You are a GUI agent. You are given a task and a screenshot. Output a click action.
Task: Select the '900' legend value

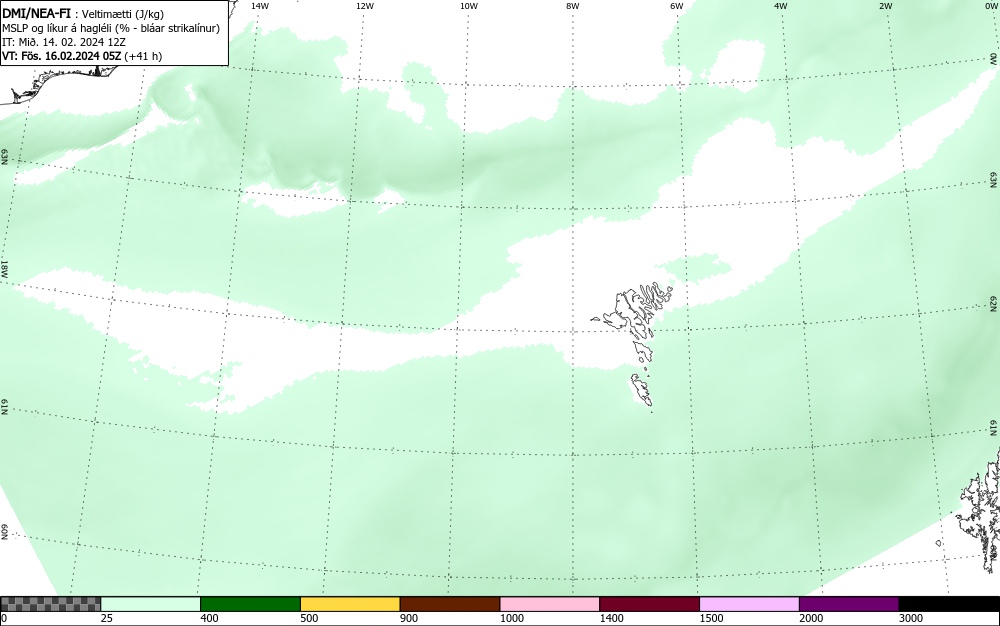coord(409,618)
